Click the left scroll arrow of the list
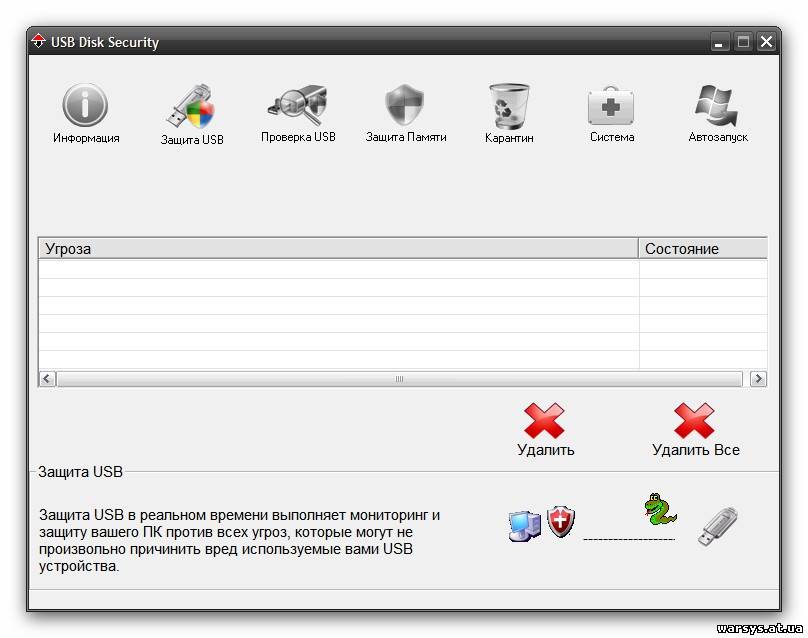The image size is (808, 638). point(47,379)
